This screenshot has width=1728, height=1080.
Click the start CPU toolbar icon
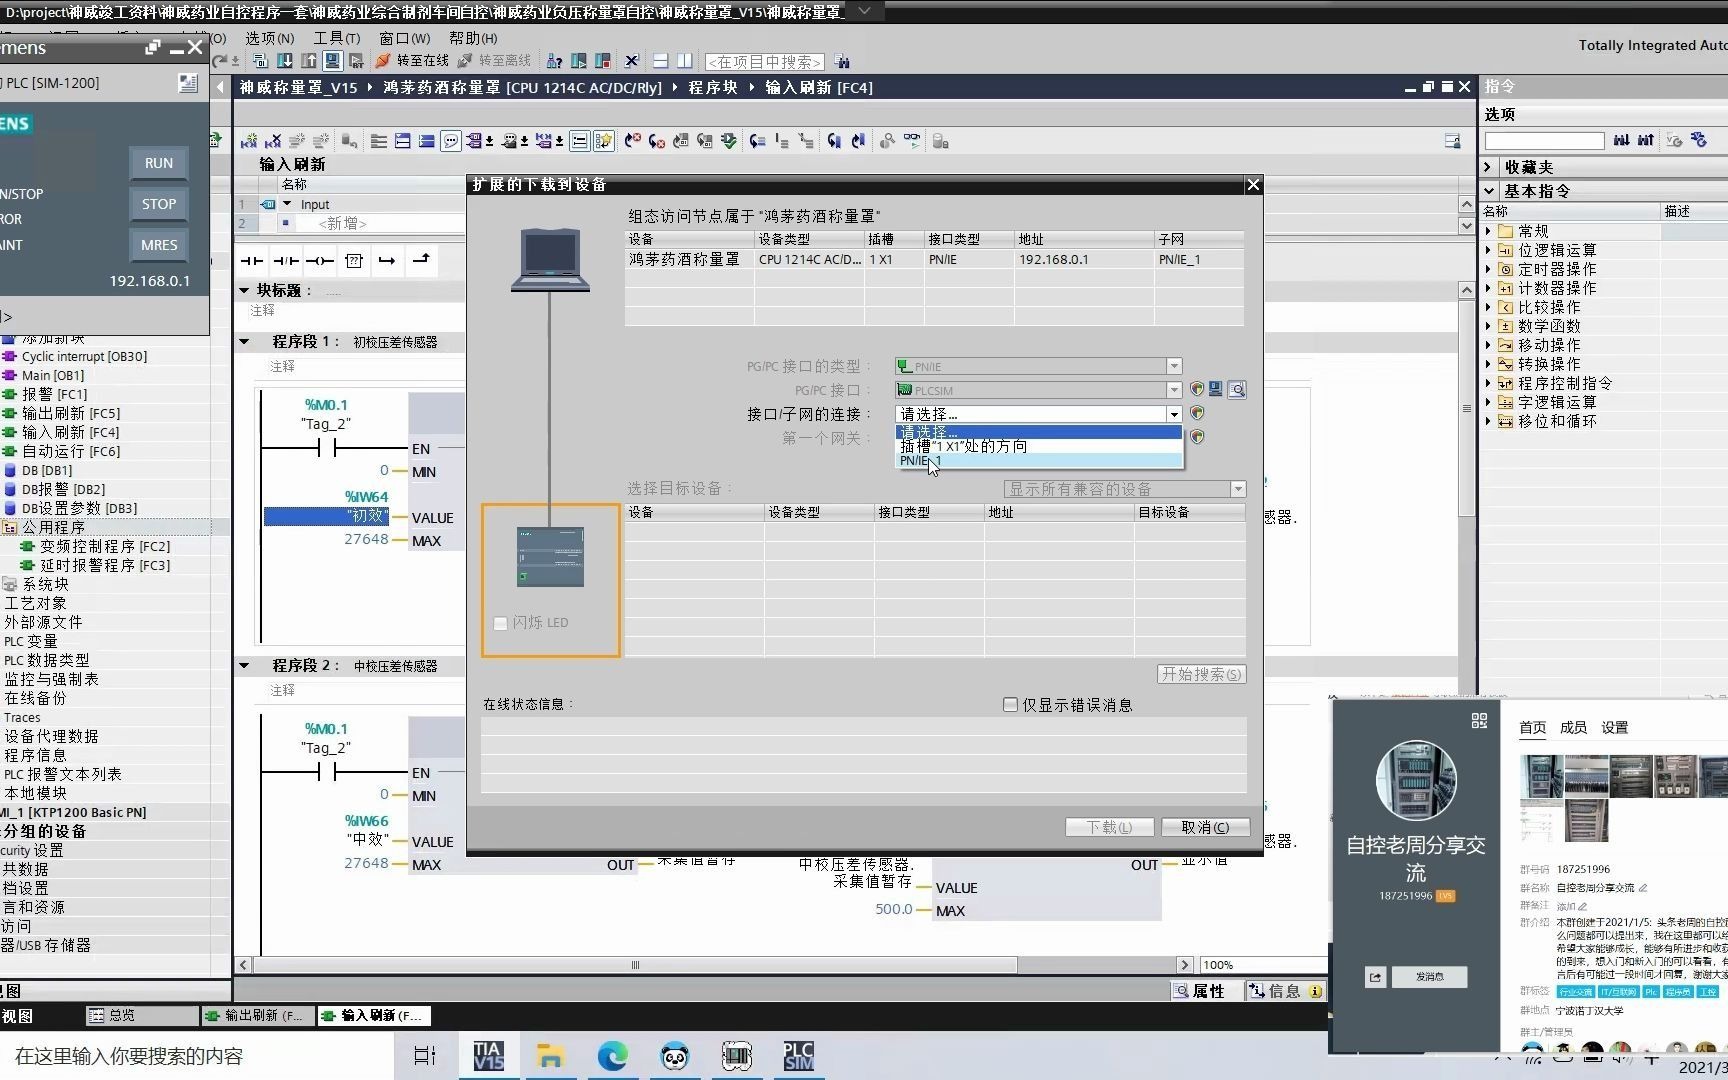pos(579,61)
